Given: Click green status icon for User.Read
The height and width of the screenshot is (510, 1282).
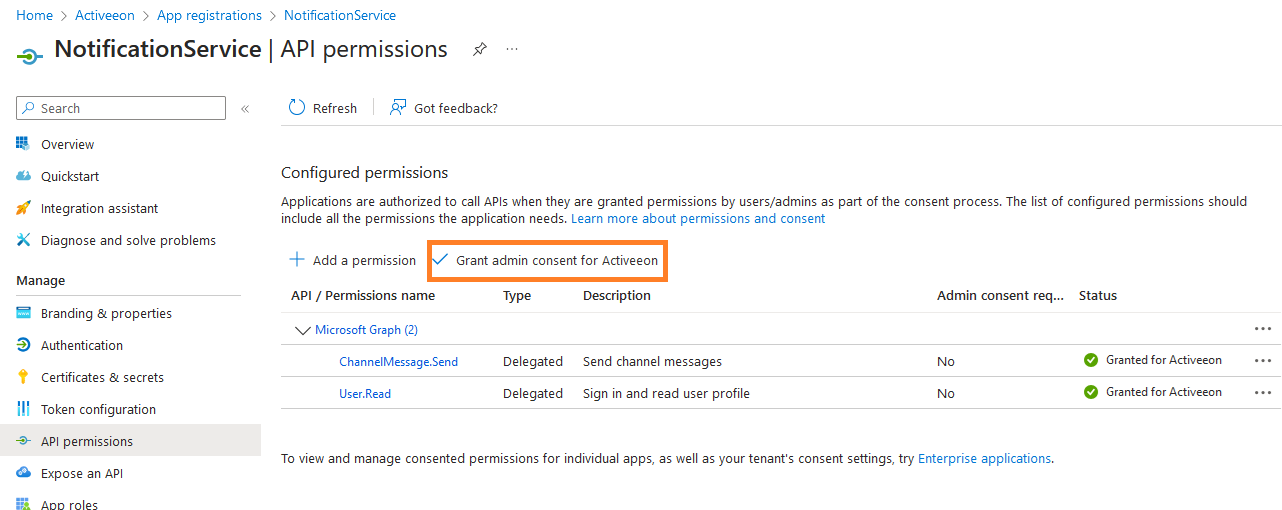Looking at the screenshot, I should point(1091,392).
